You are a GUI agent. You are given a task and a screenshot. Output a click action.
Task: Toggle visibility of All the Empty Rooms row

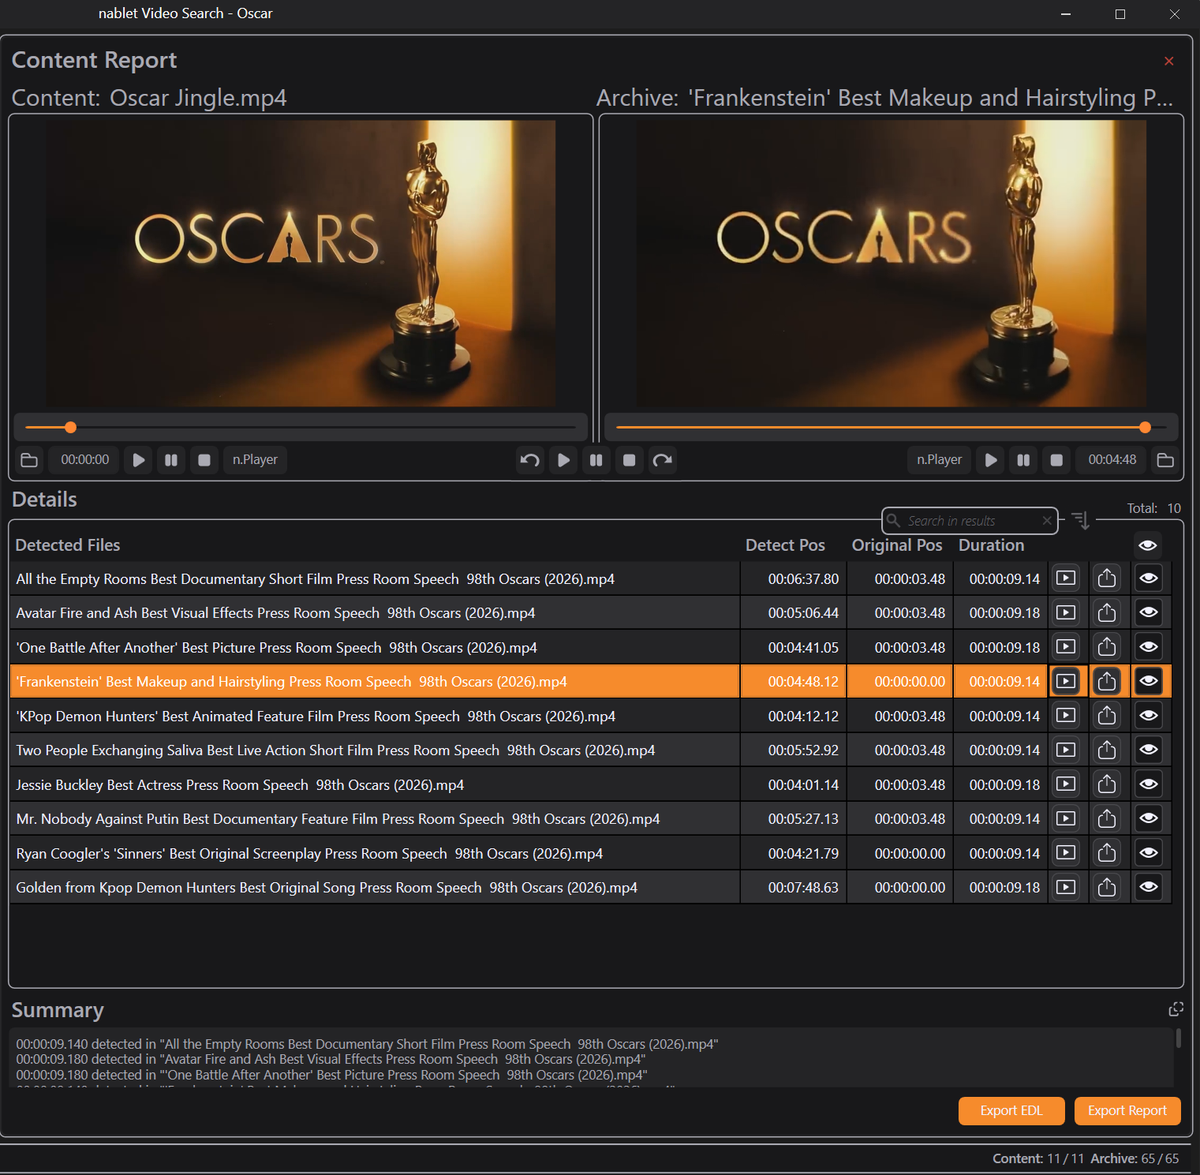pyautogui.click(x=1149, y=578)
